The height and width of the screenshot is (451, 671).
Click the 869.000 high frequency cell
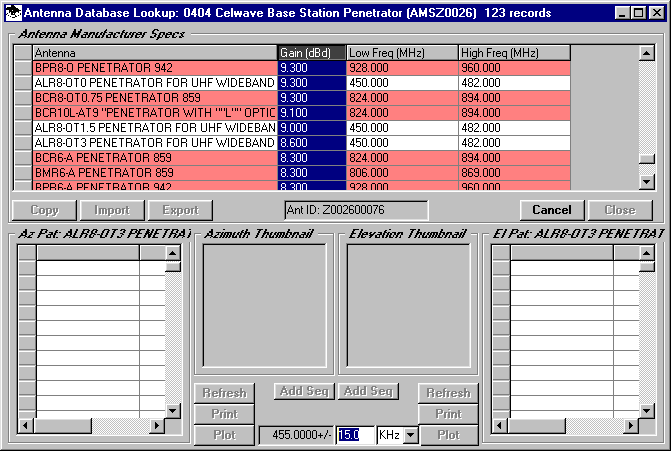(x=514, y=172)
